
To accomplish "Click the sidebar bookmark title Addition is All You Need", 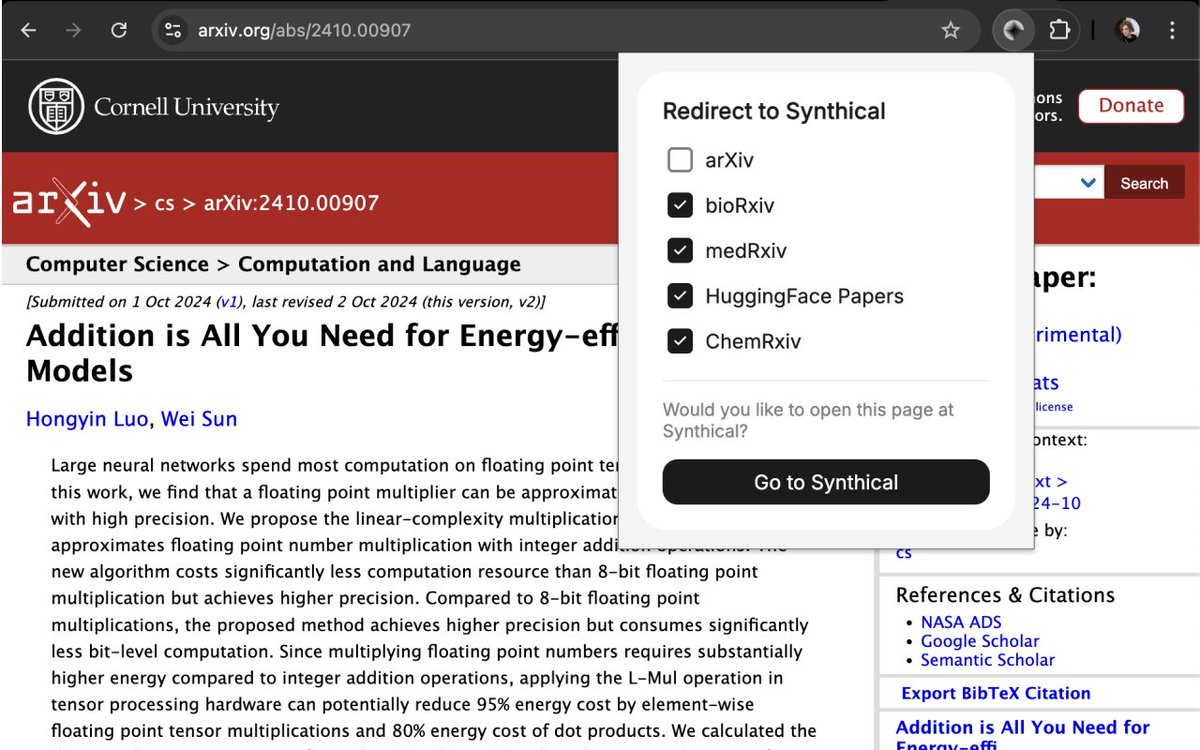I will coord(1023,735).
